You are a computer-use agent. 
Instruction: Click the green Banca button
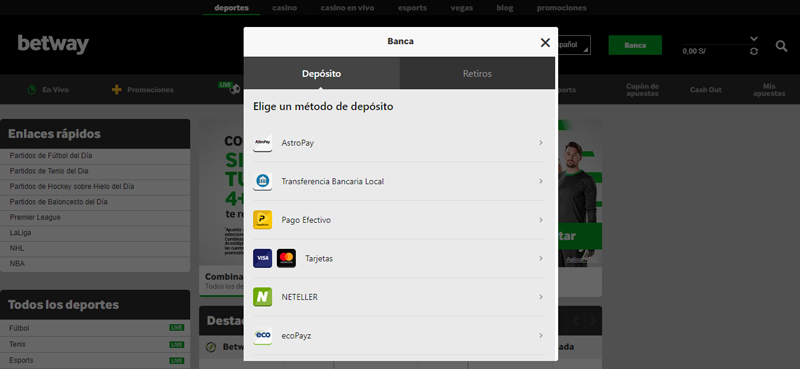635,45
